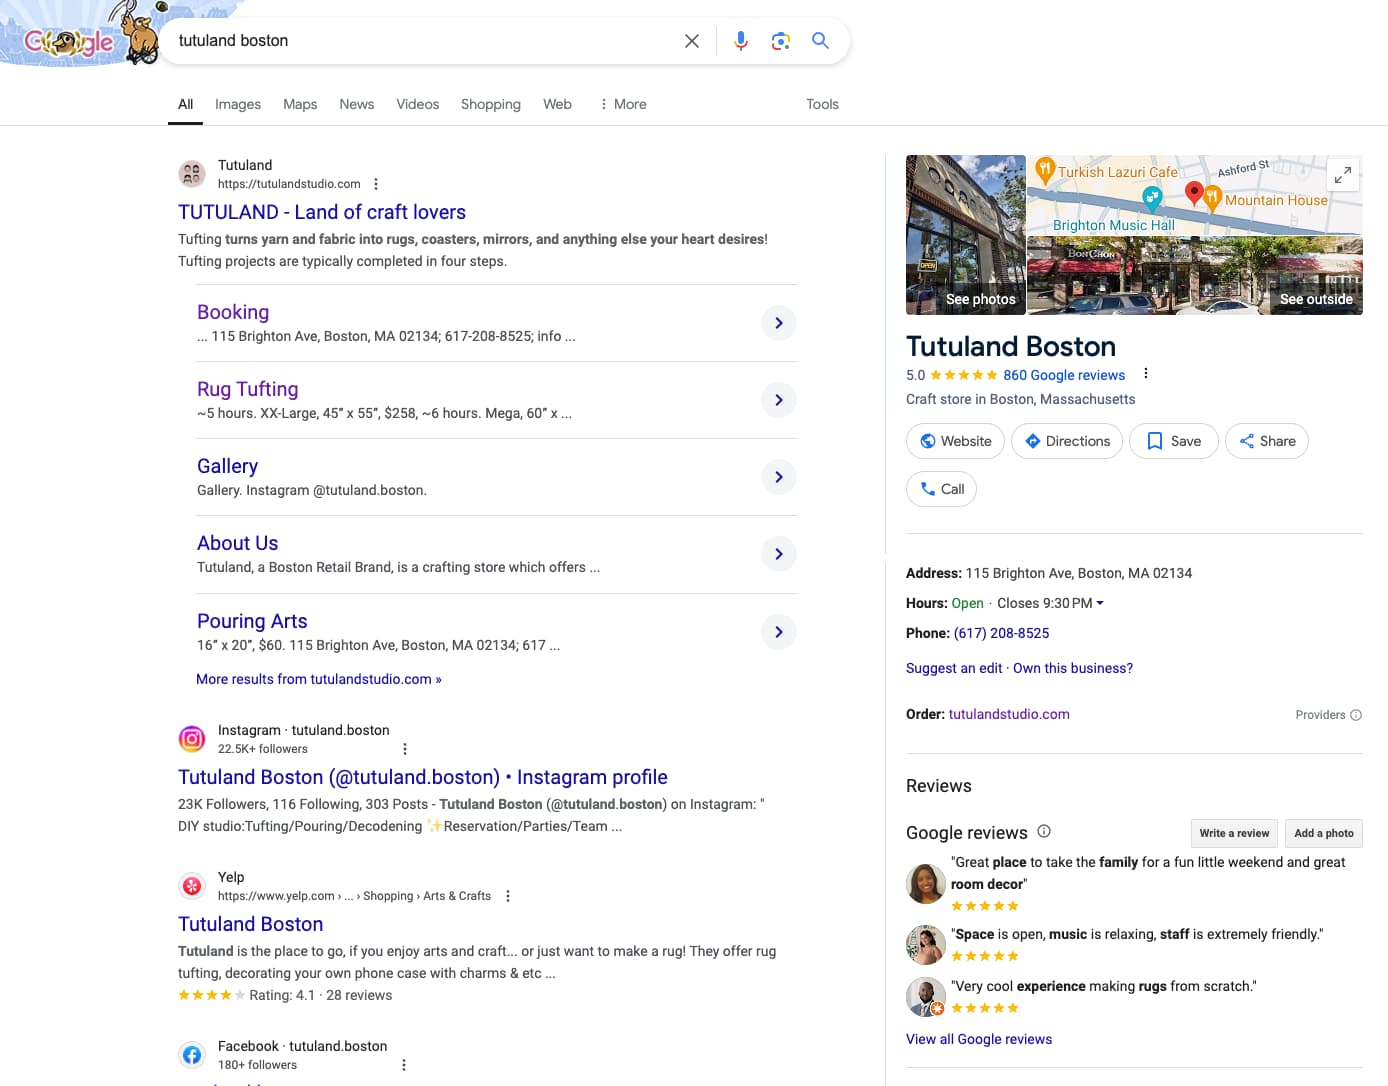
Task: Expand the Booking sitelink arrow
Action: coord(779,323)
